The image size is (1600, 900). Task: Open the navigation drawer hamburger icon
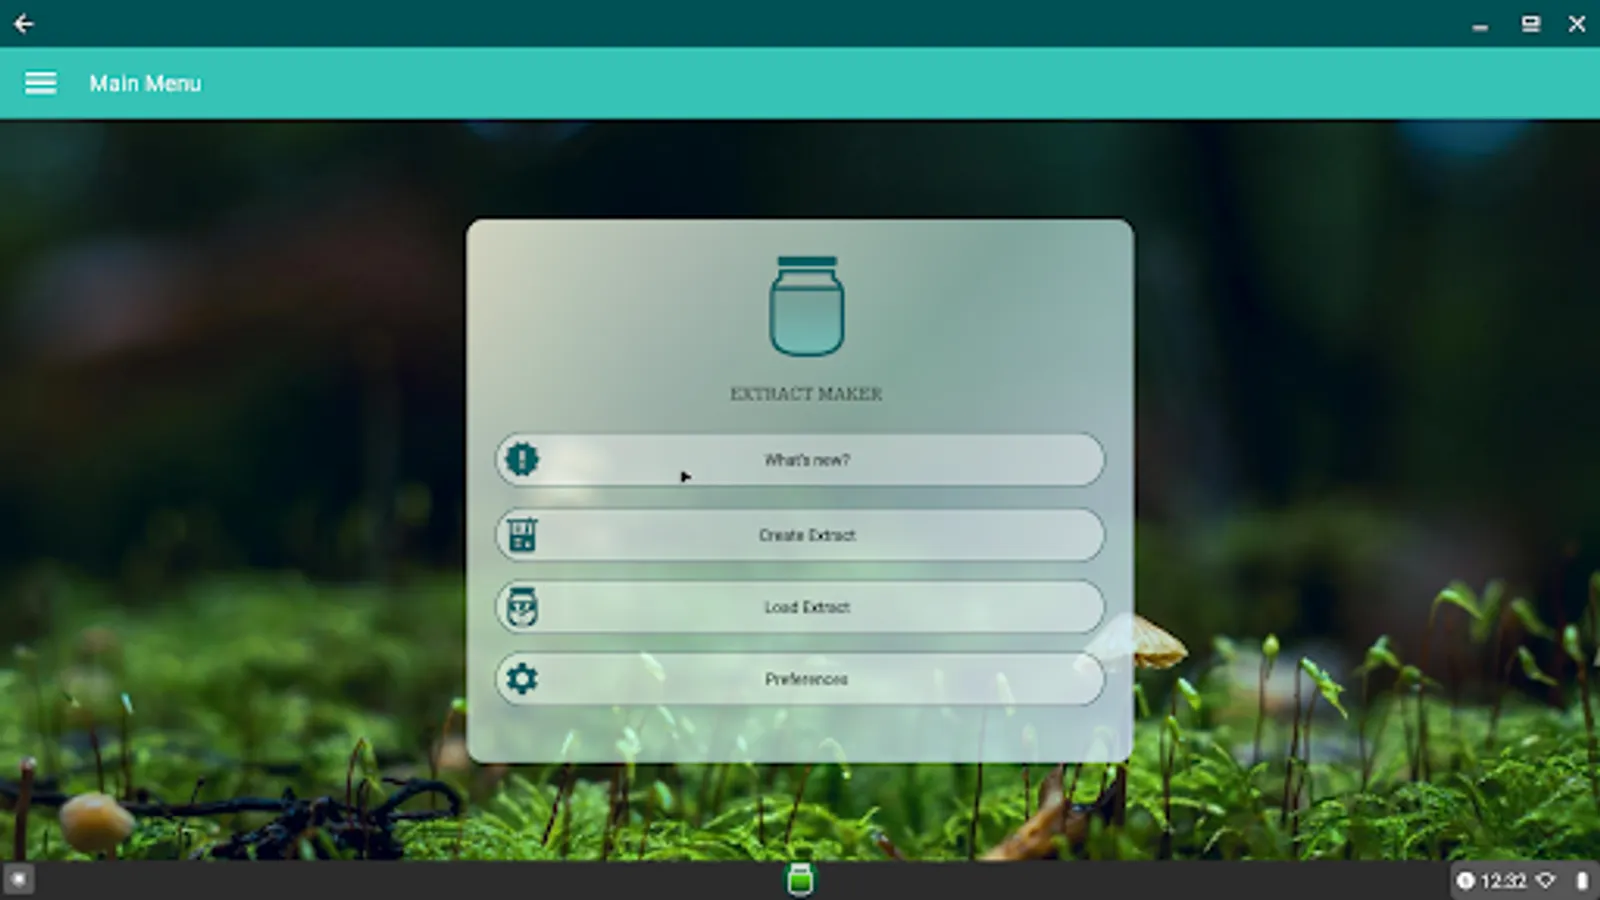(x=40, y=82)
